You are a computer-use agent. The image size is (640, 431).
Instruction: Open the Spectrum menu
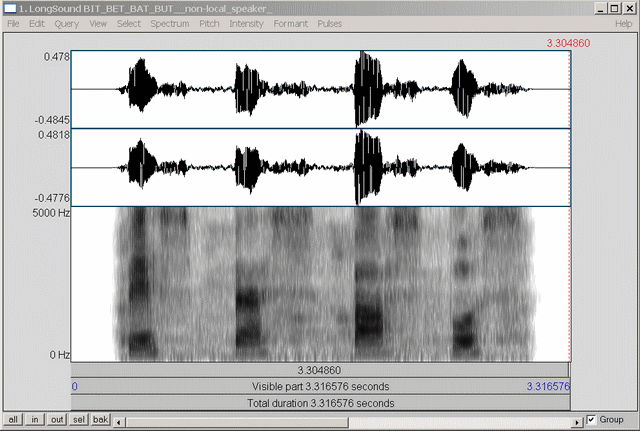coord(170,23)
